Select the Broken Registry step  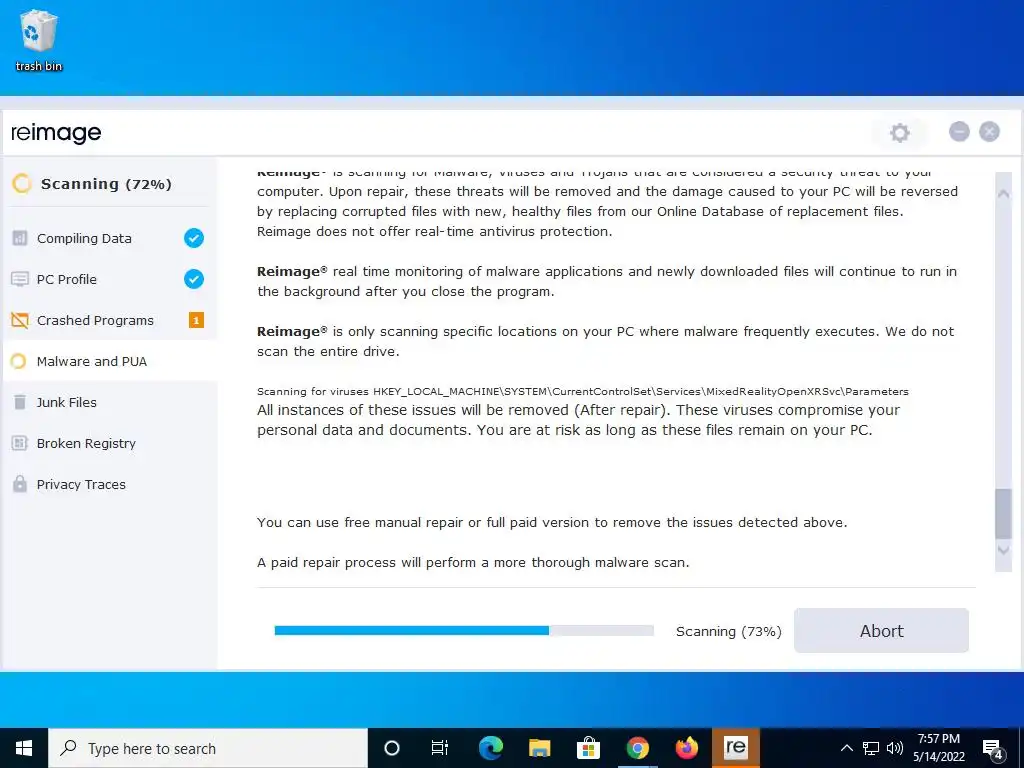coord(110,443)
